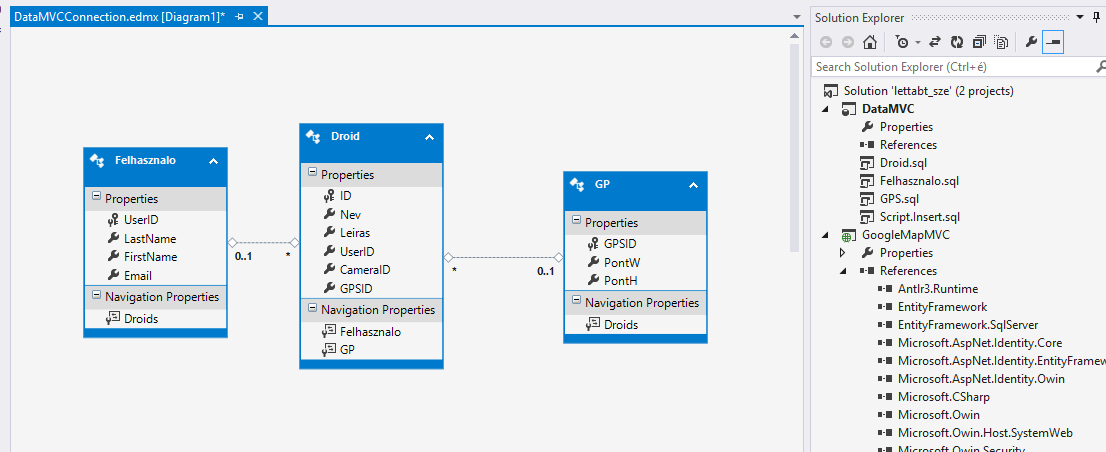Toggle the Show All Files icon
1106x452 pixels.
coord(1001,42)
